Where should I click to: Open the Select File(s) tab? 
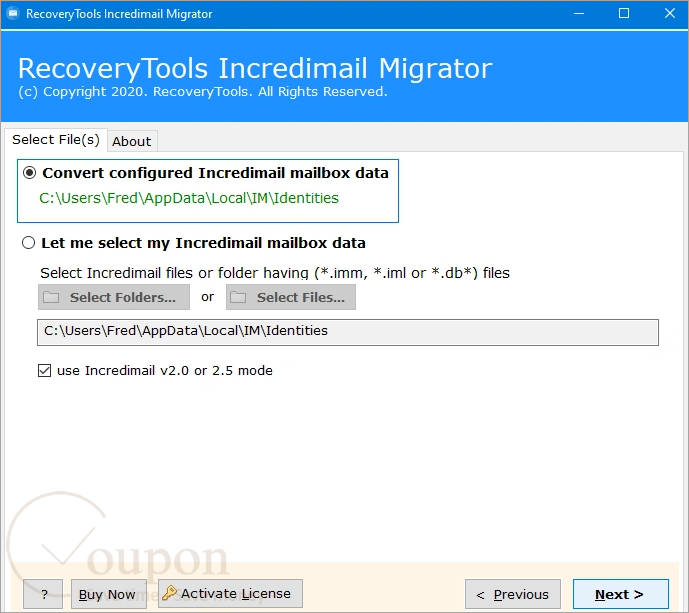pos(56,140)
